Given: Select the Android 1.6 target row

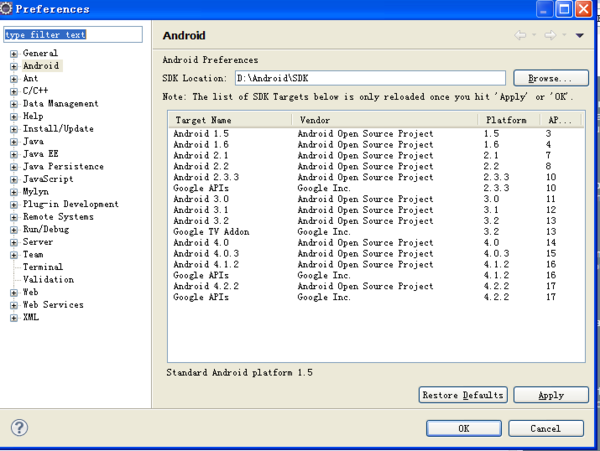Looking at the screenshot, I should [x=376, y=144].
